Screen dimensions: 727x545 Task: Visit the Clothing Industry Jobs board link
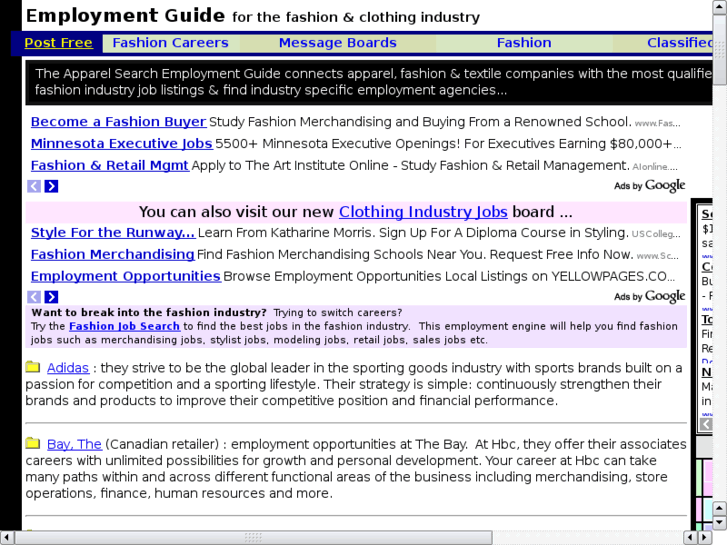tap(423, 212)
